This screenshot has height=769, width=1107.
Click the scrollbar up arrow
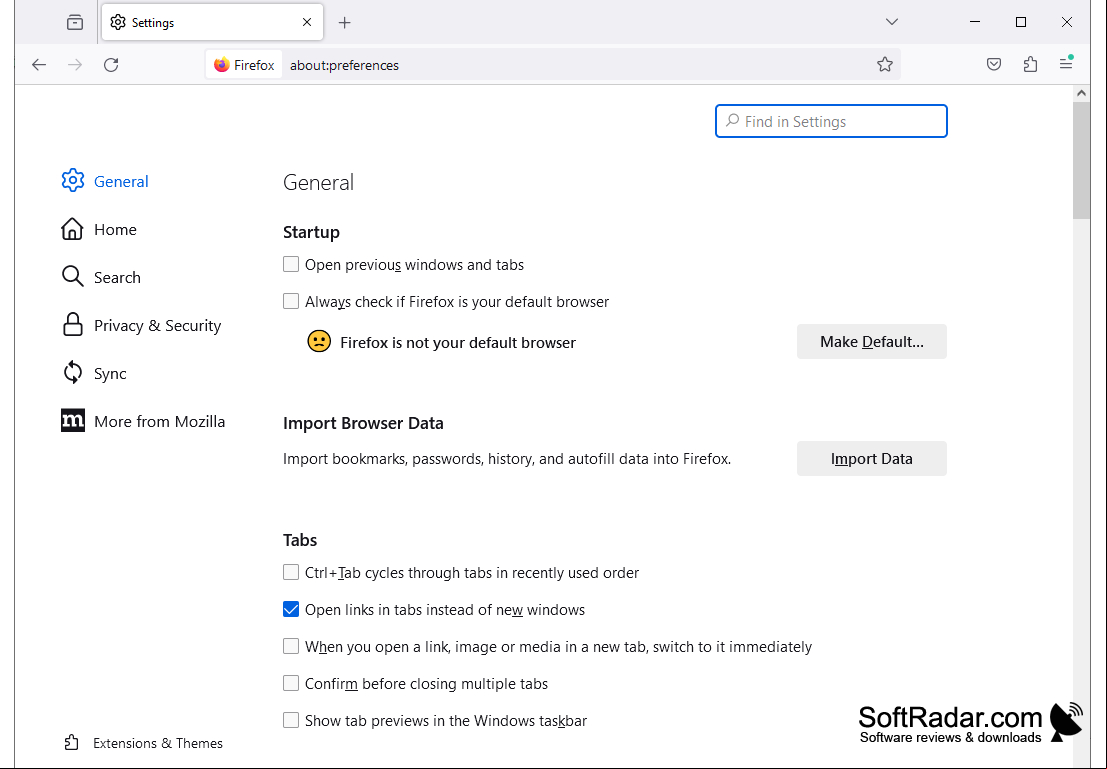[1081, 93]
